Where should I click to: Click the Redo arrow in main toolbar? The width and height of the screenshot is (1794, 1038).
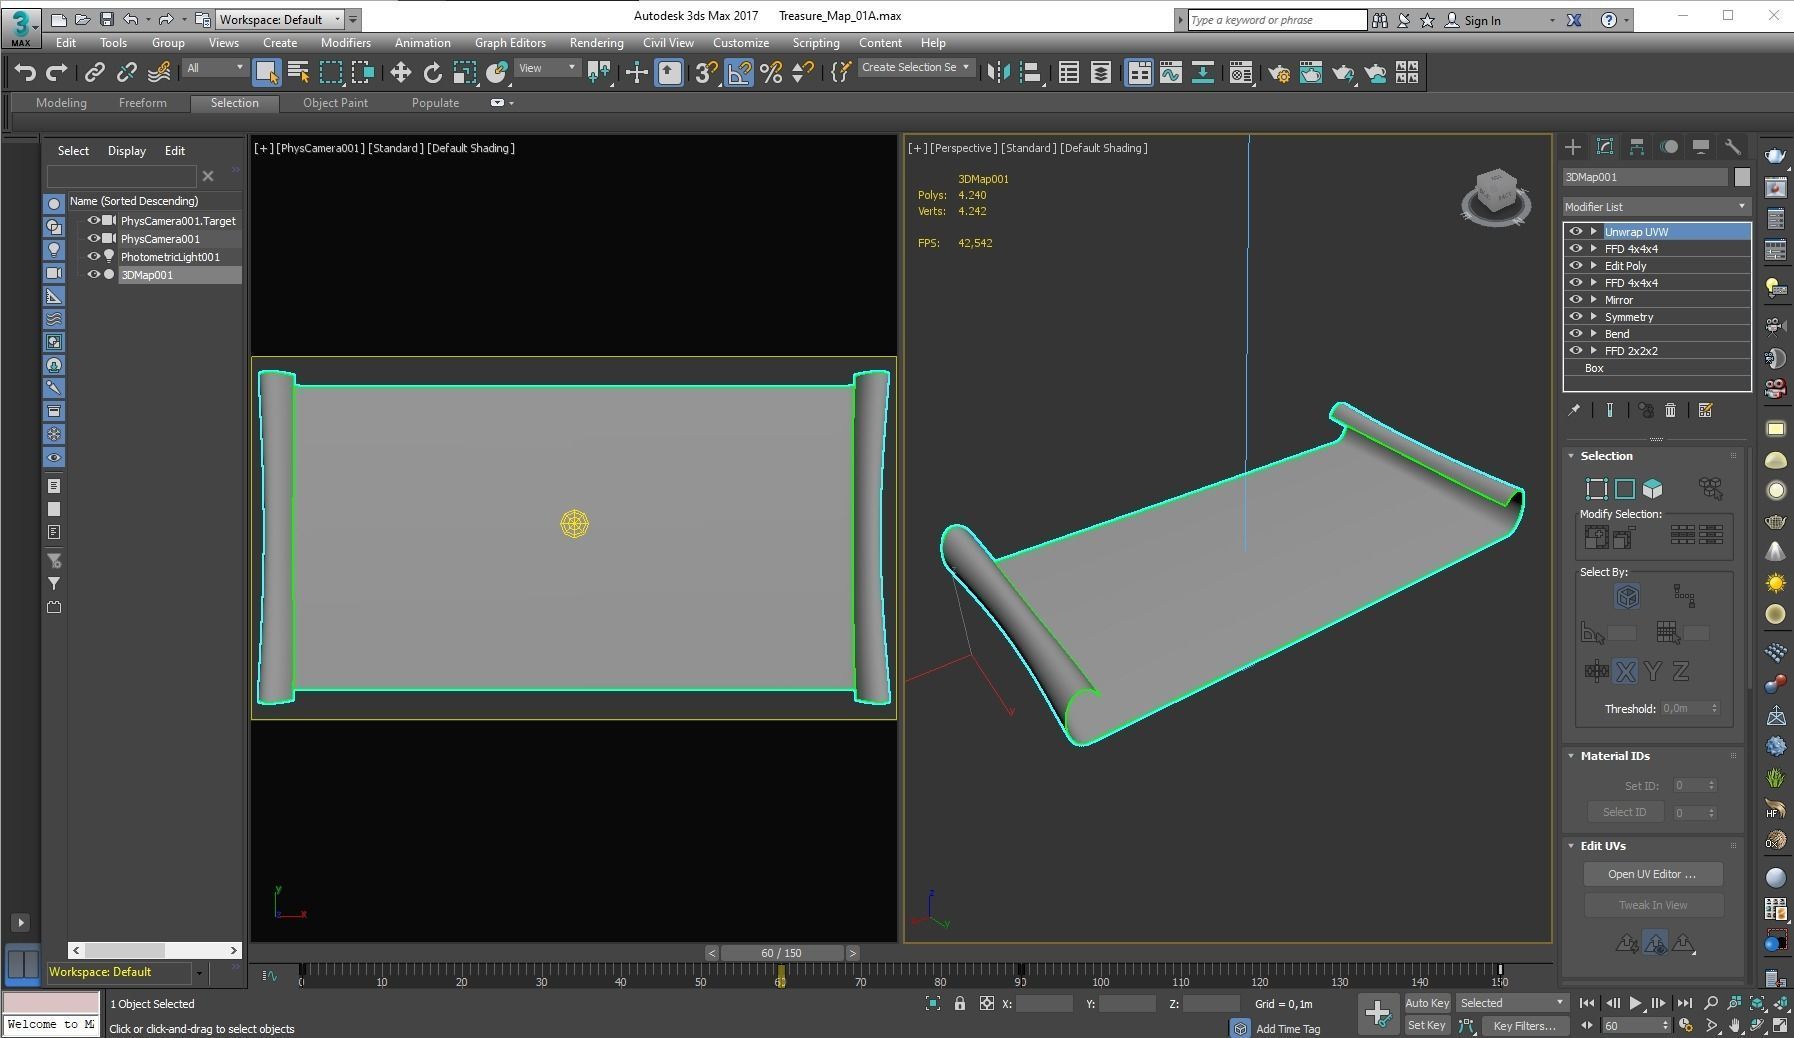click(x=57, y=72)
